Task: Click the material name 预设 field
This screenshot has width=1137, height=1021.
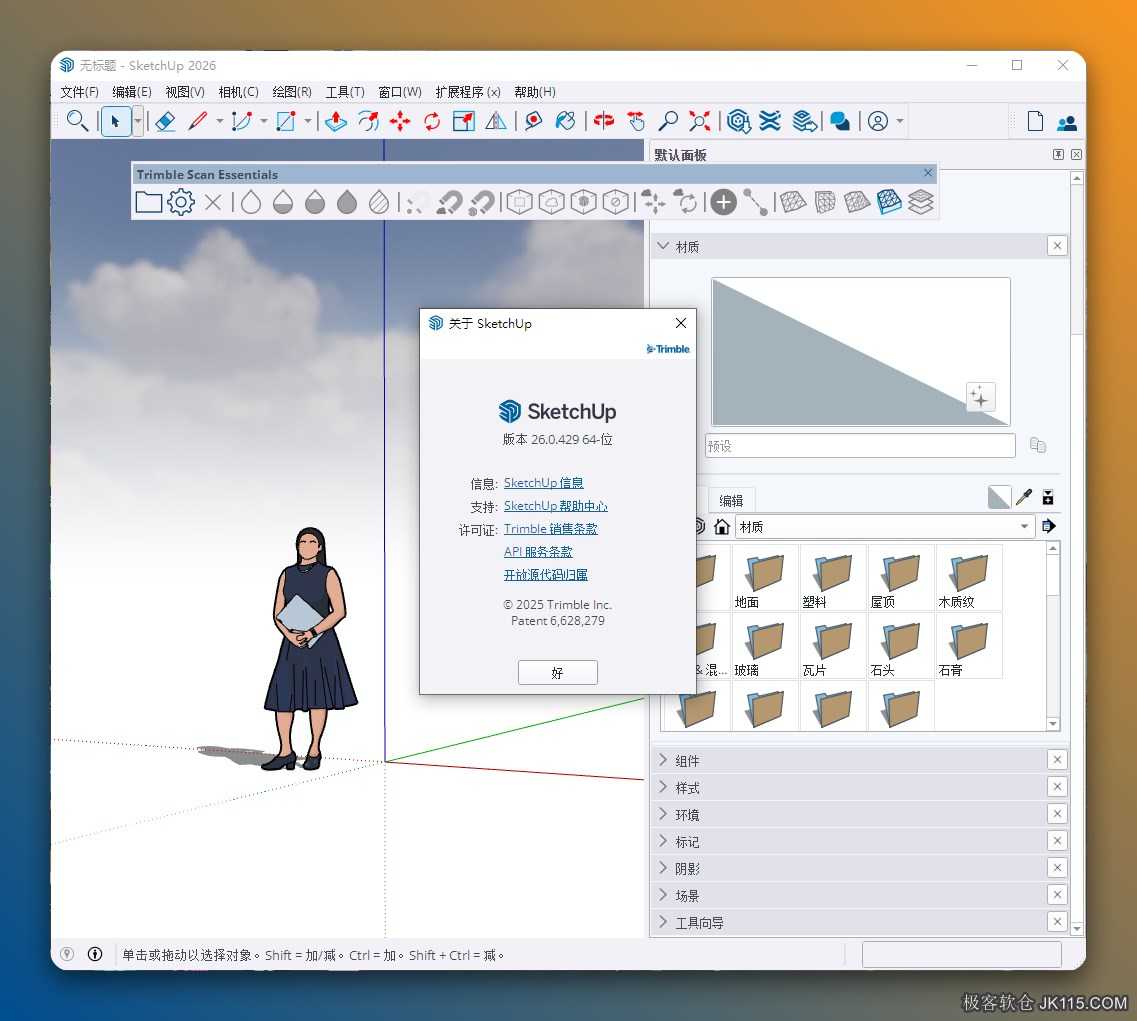Action: pos(859,445)
